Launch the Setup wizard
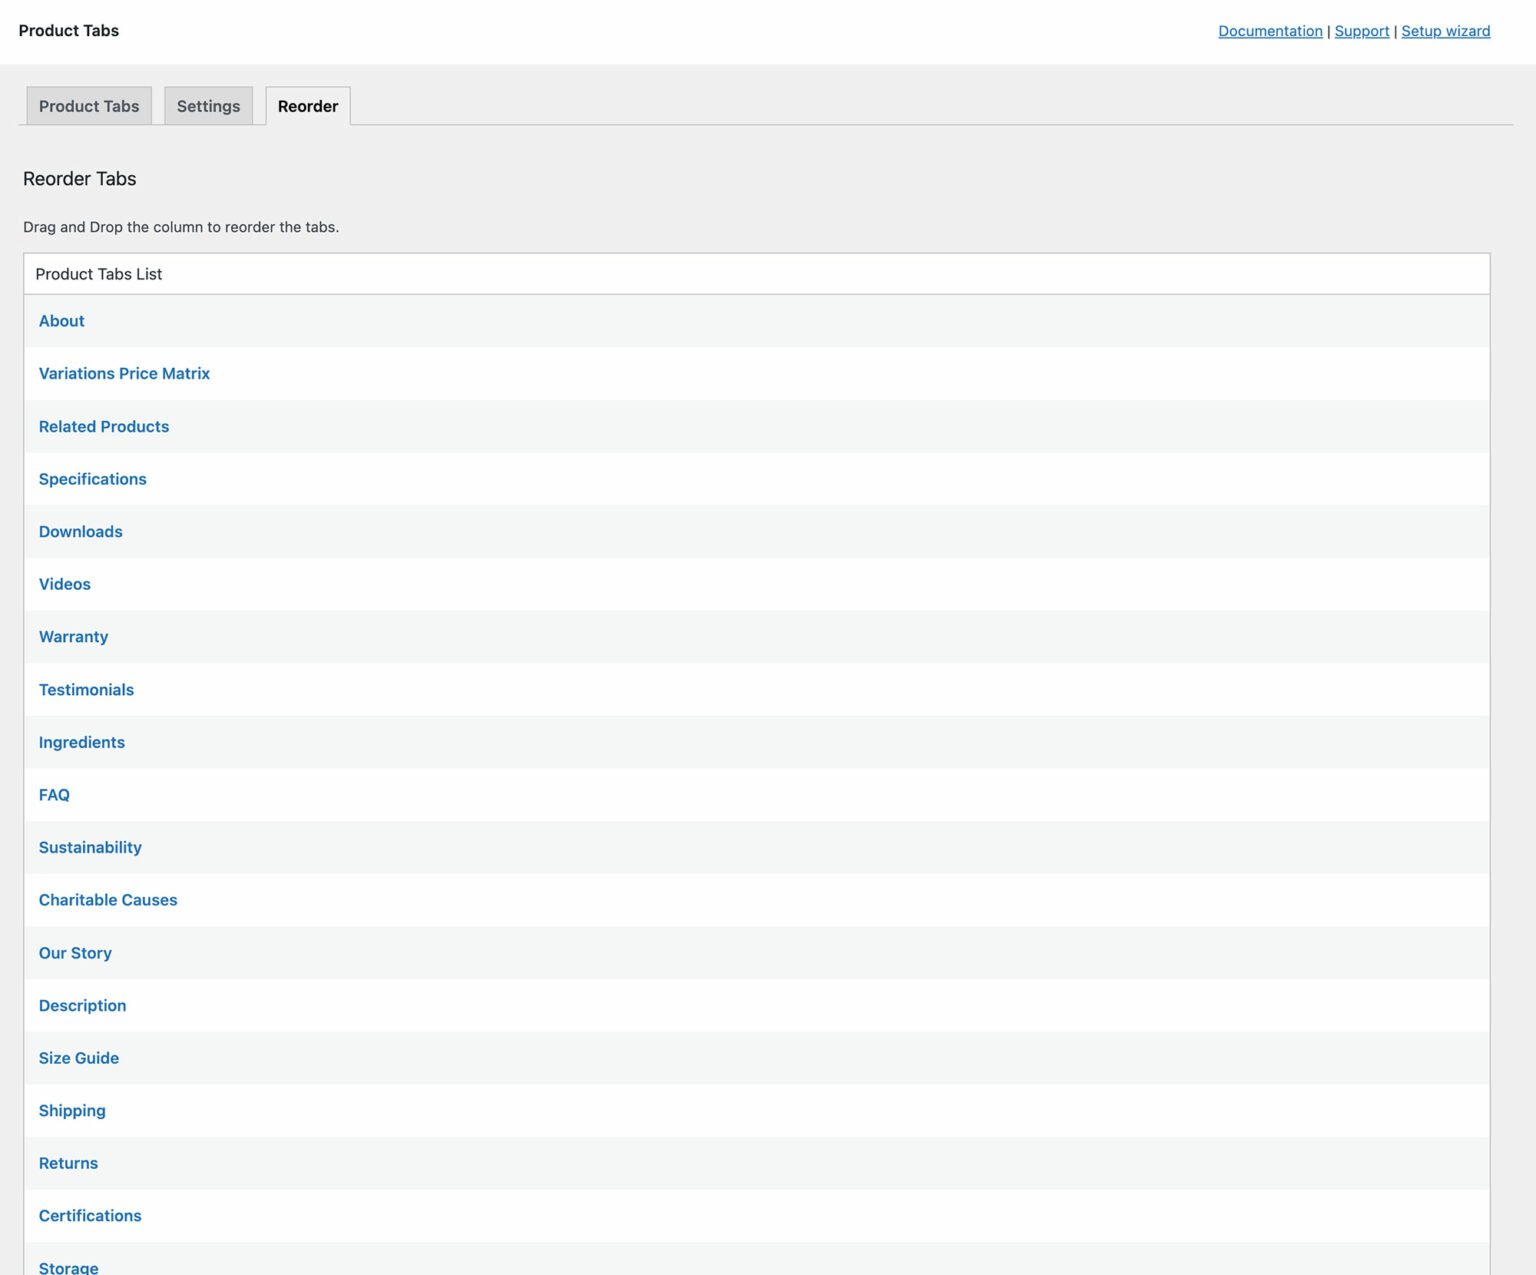The height and width of the screenshot is (1275, 1536). click(1445, 31)
